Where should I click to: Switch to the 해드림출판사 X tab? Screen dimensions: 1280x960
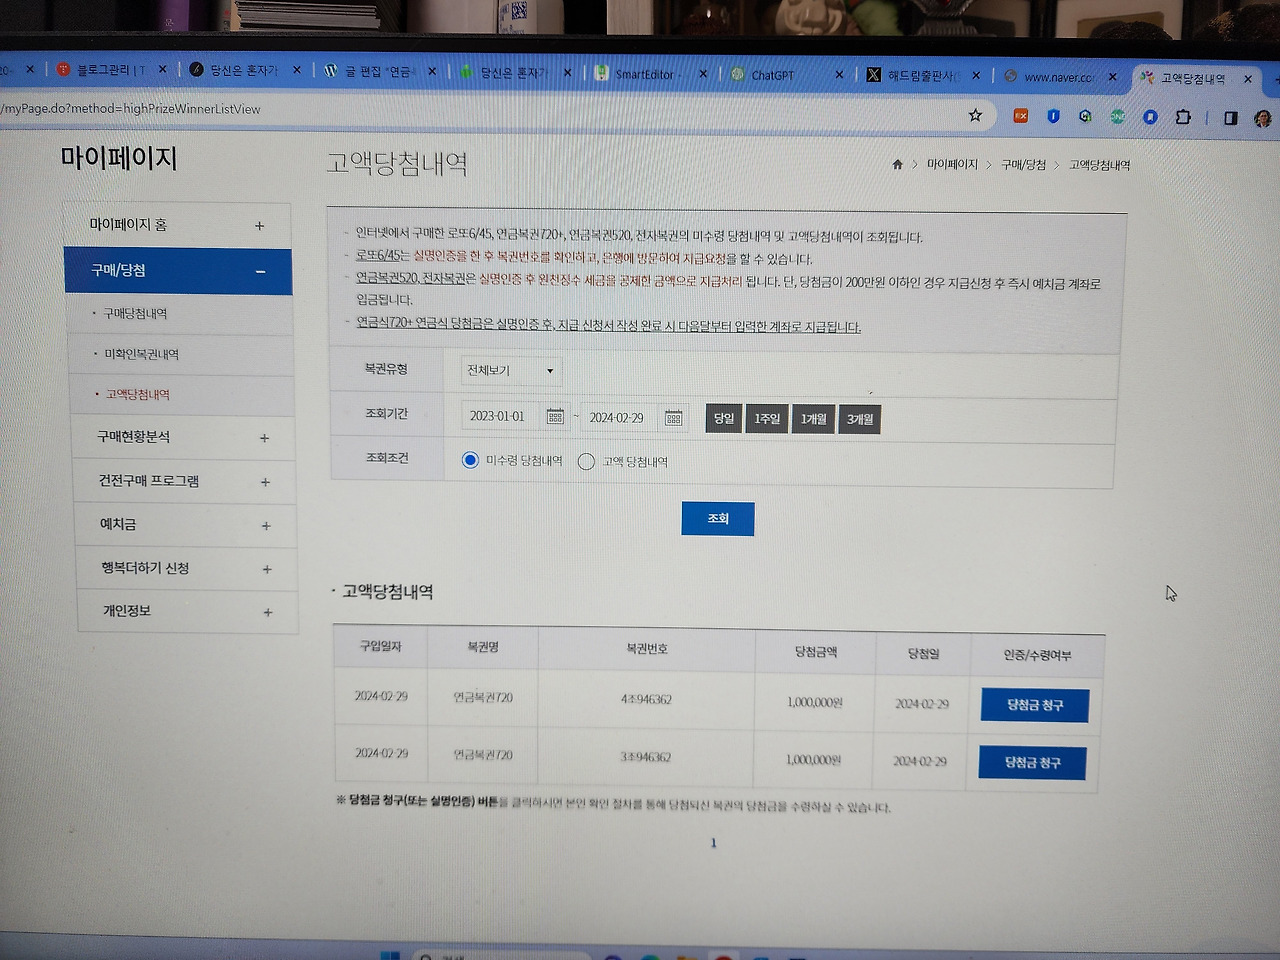(x=920, y=75)
